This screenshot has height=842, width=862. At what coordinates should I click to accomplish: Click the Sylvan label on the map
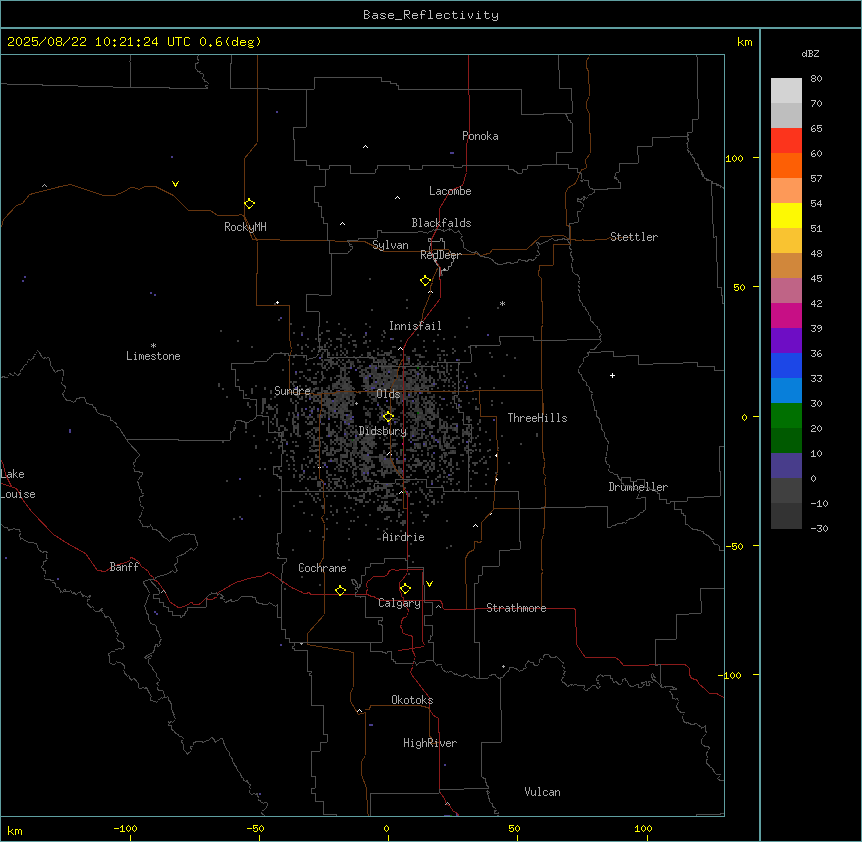click(x=390, y=245)
